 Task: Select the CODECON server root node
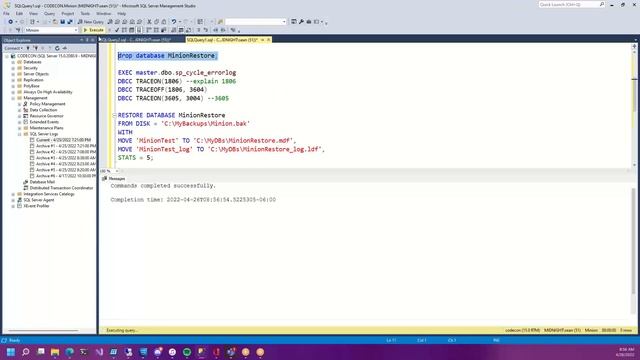(x=53, y=56)
